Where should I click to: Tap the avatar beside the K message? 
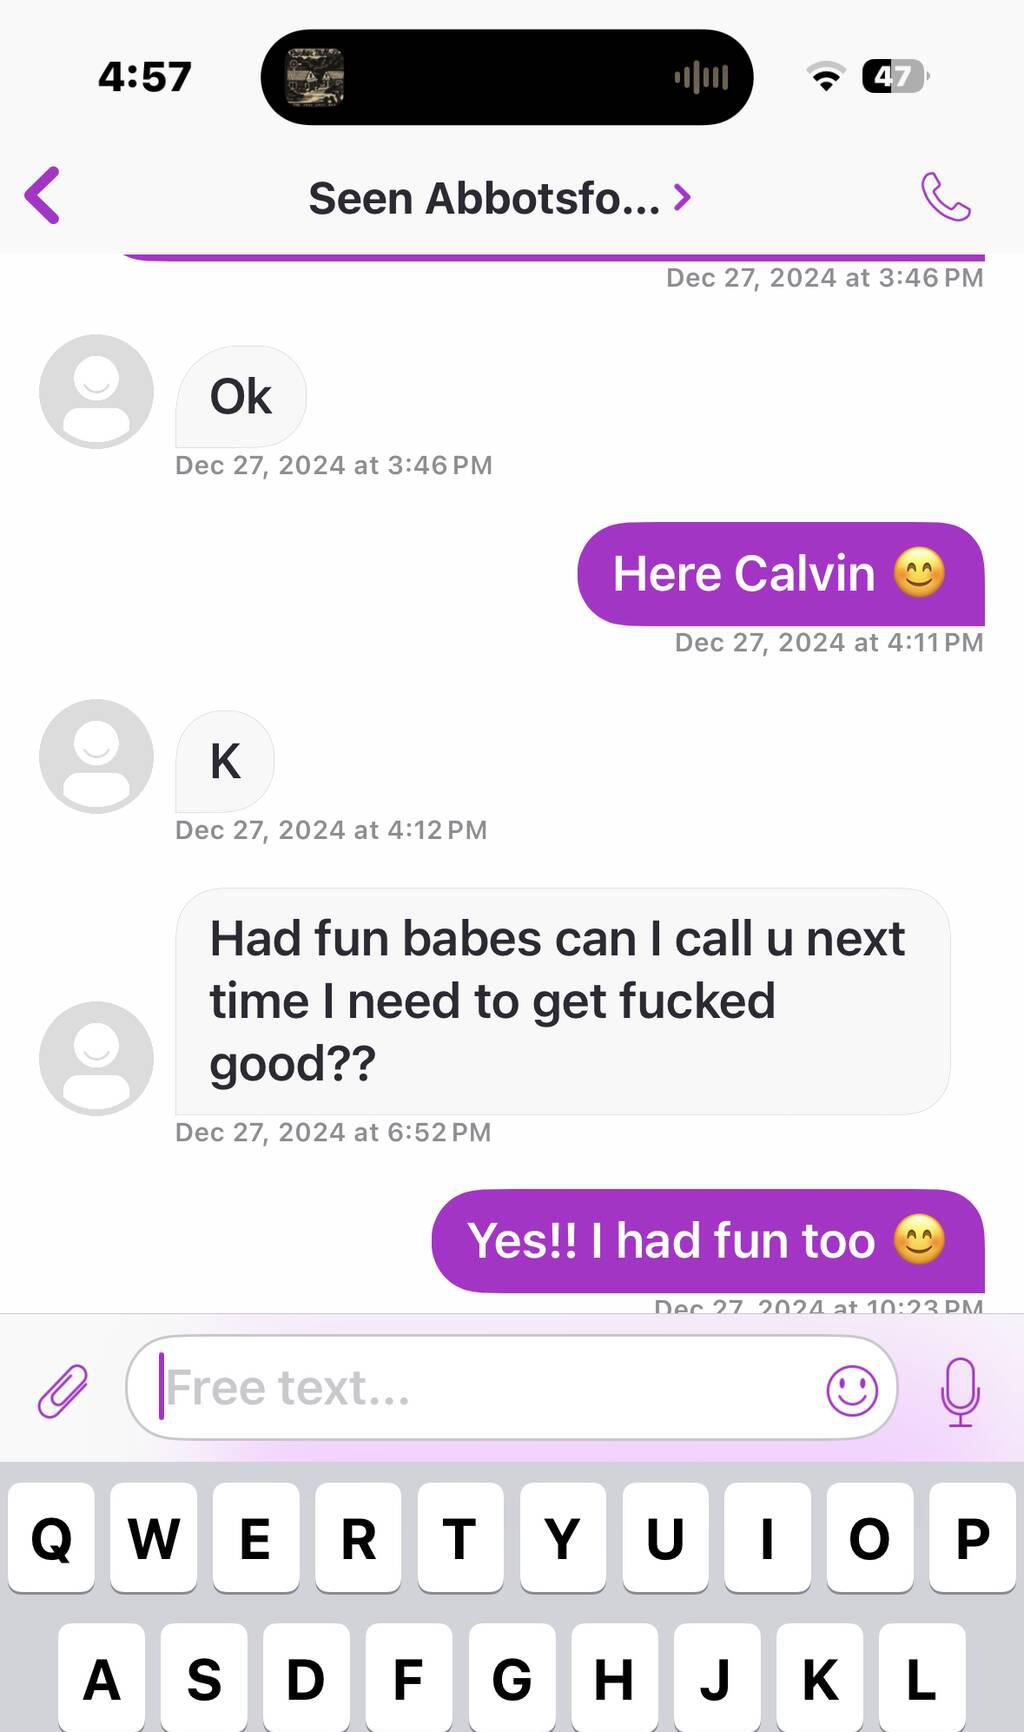coord(96,756)
